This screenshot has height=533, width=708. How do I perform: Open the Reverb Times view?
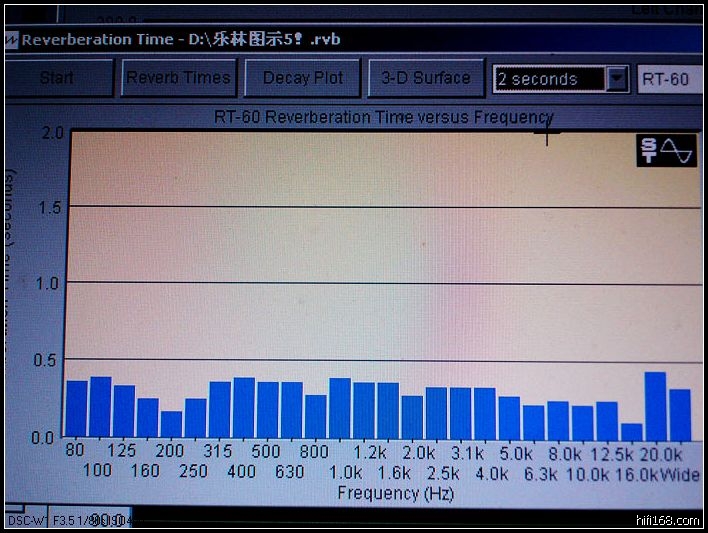point(178,78)
